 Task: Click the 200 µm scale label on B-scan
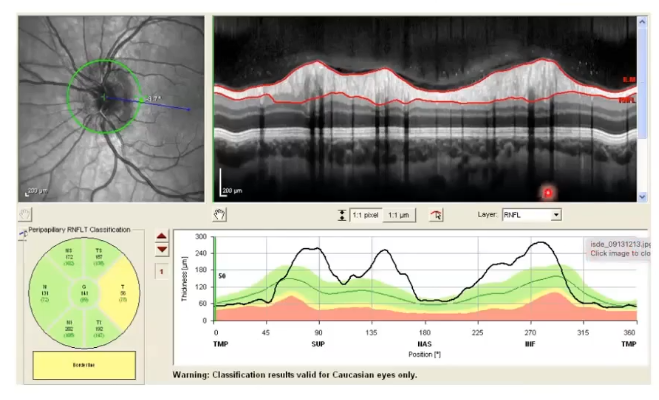232,191
